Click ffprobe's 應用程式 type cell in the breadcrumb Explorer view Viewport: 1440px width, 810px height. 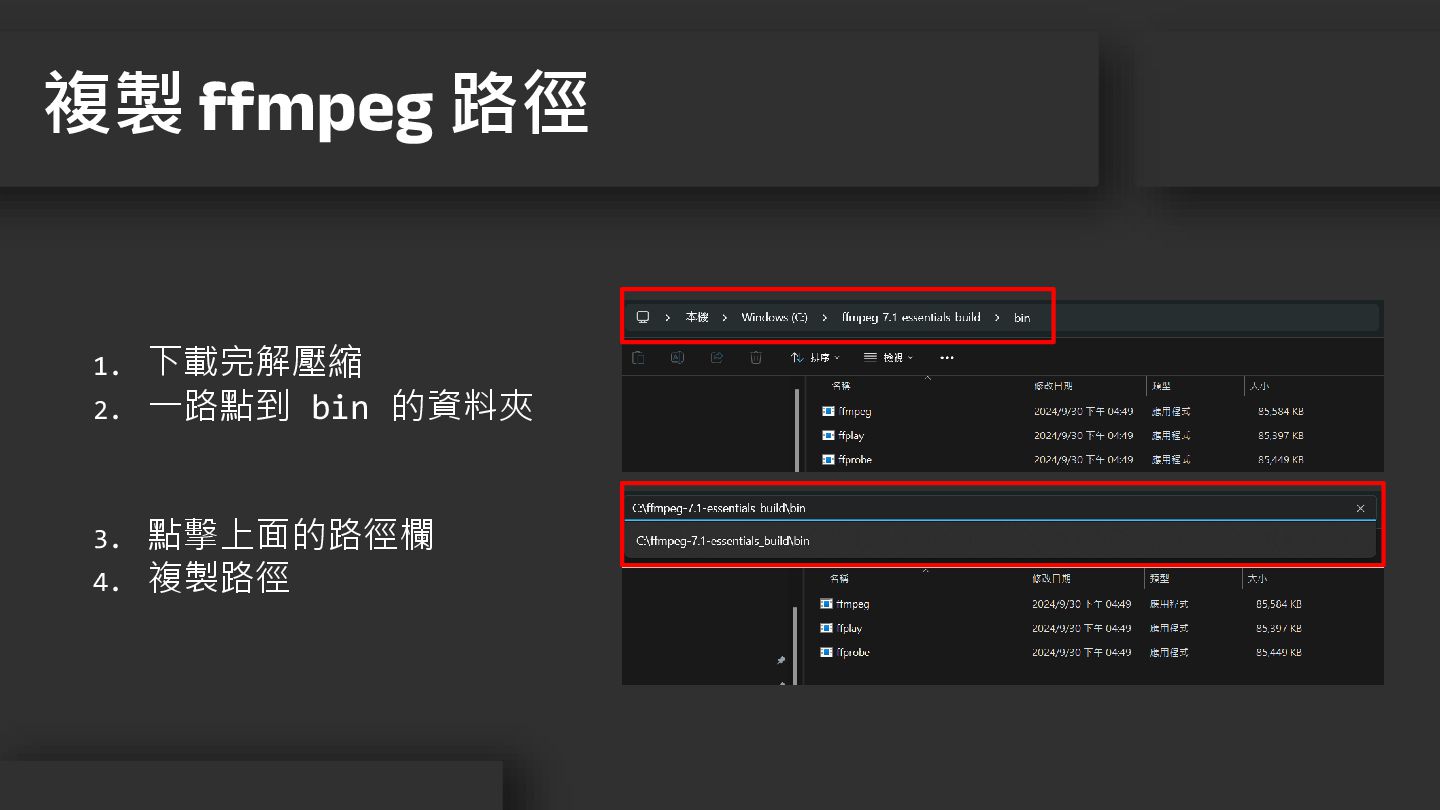(x=1171, y=460)
